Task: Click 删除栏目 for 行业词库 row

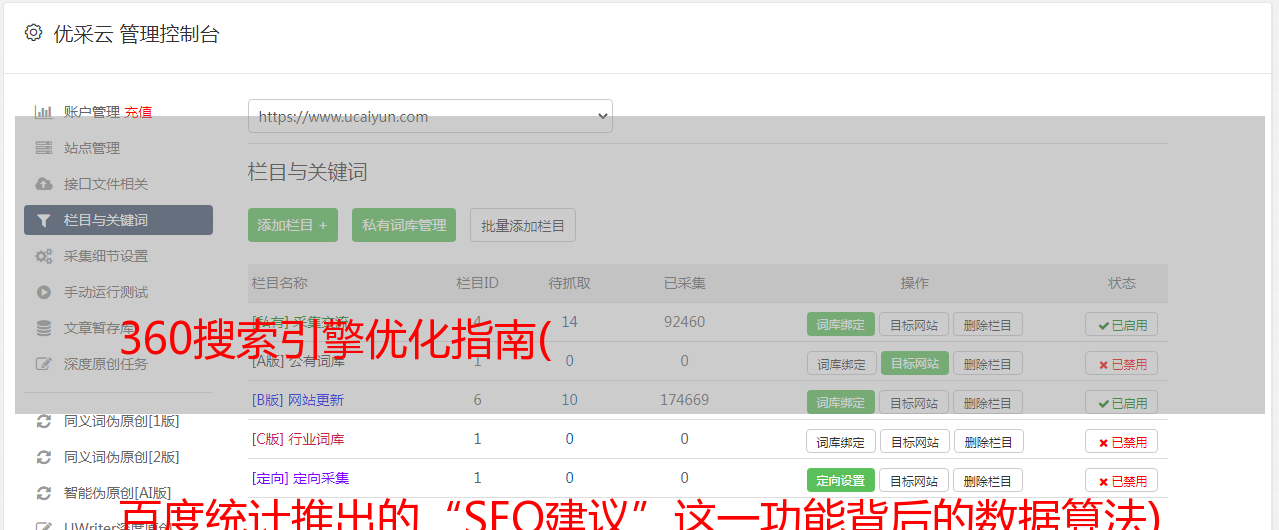Action: click(988, 441)
